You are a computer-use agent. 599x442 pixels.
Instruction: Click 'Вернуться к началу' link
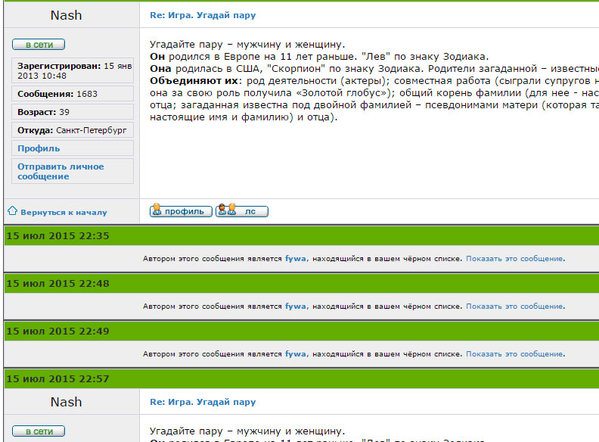64,212
